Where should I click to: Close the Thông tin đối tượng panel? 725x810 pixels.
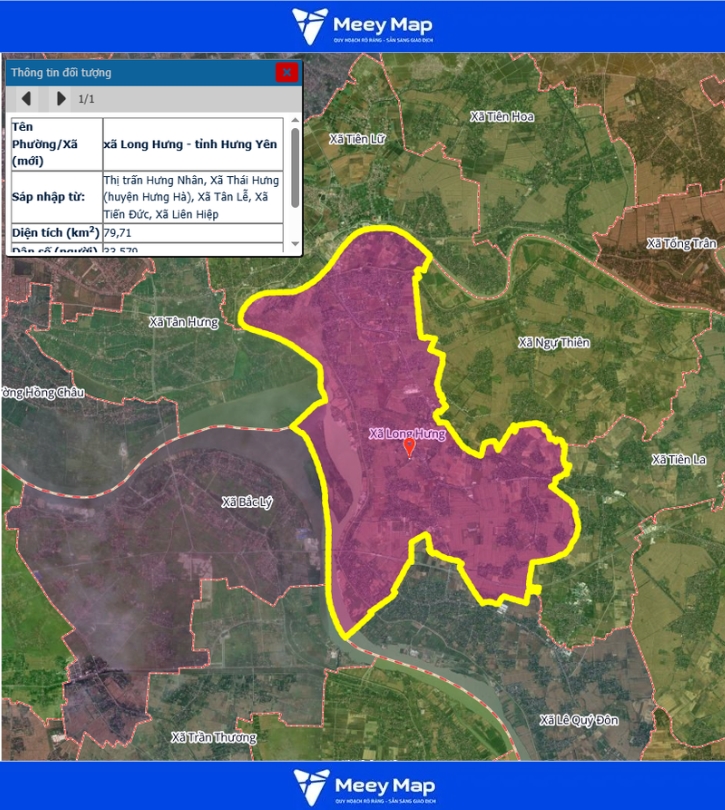pos(287,72)
